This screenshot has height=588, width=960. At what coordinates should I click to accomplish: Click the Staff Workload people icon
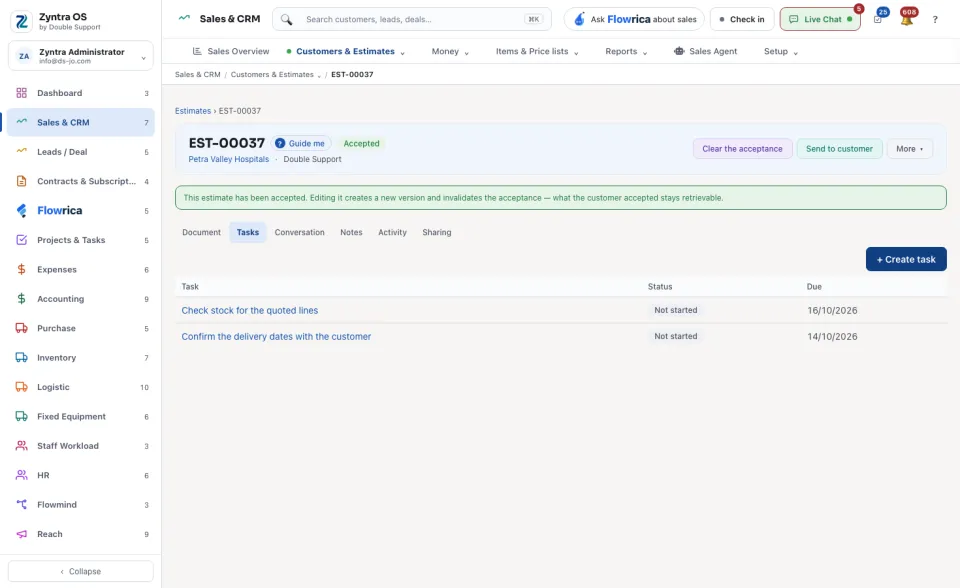pos(21,446)
